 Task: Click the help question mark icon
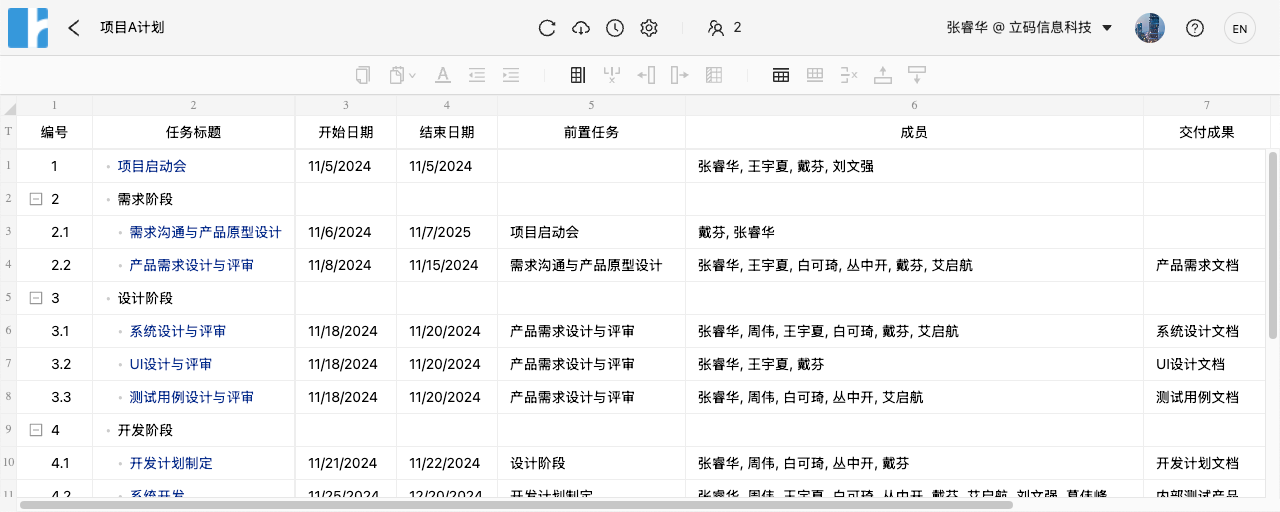pyautogui.click(x=1194, y=28)
